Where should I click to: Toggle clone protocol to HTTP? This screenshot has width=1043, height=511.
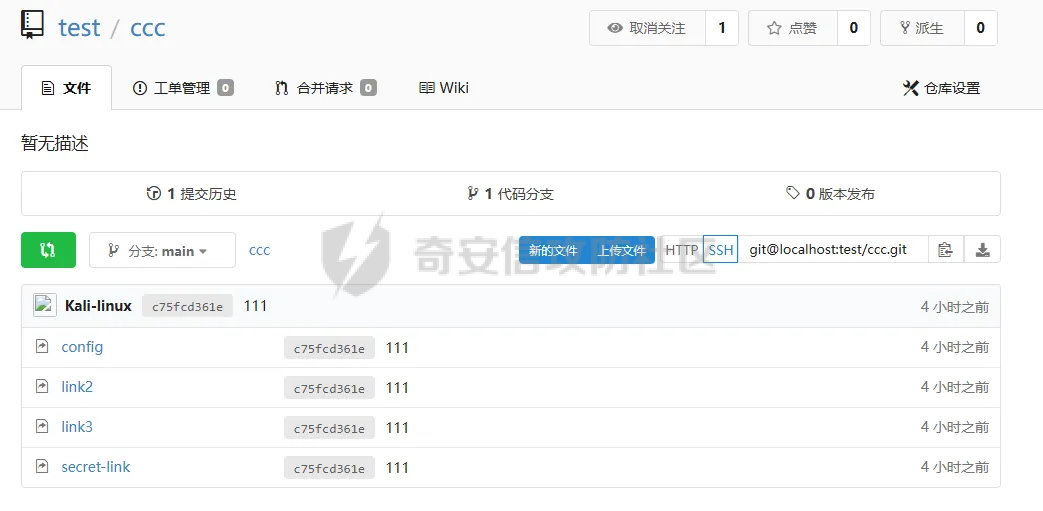[681, 250]
